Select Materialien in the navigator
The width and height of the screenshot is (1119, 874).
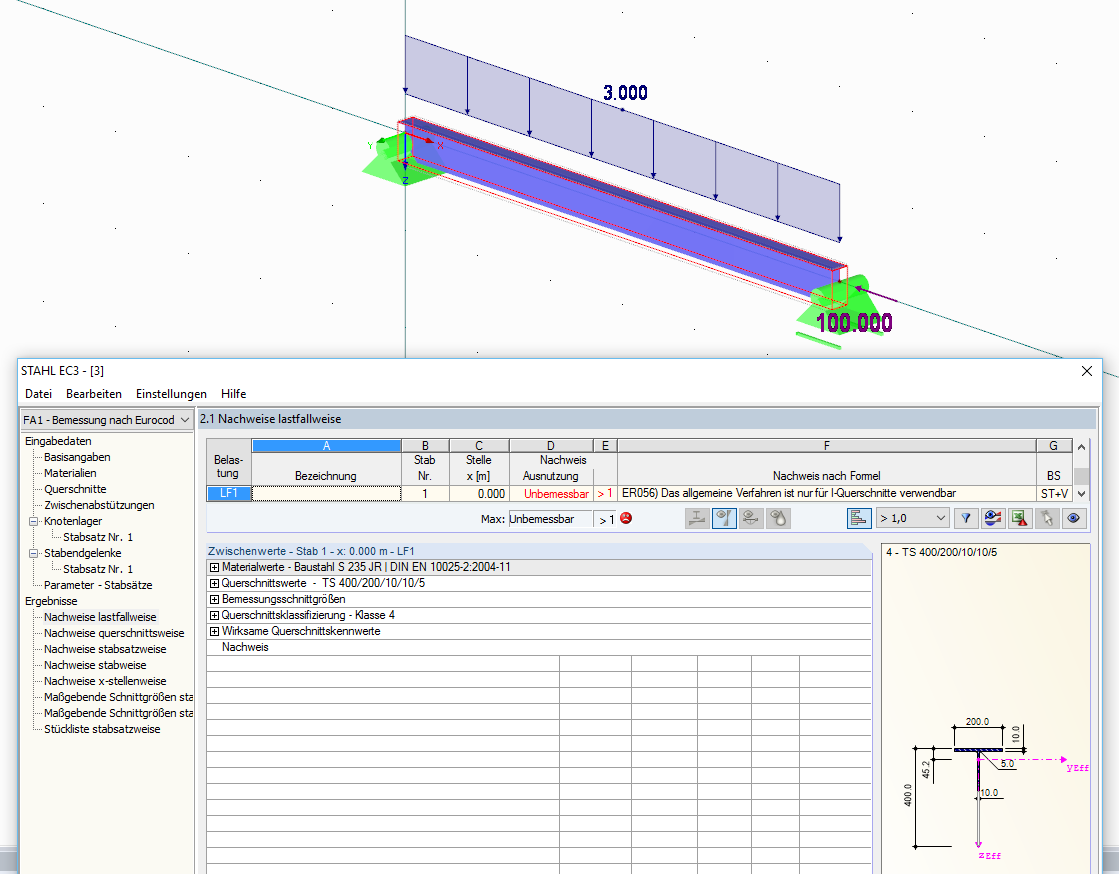pos(70,473)
